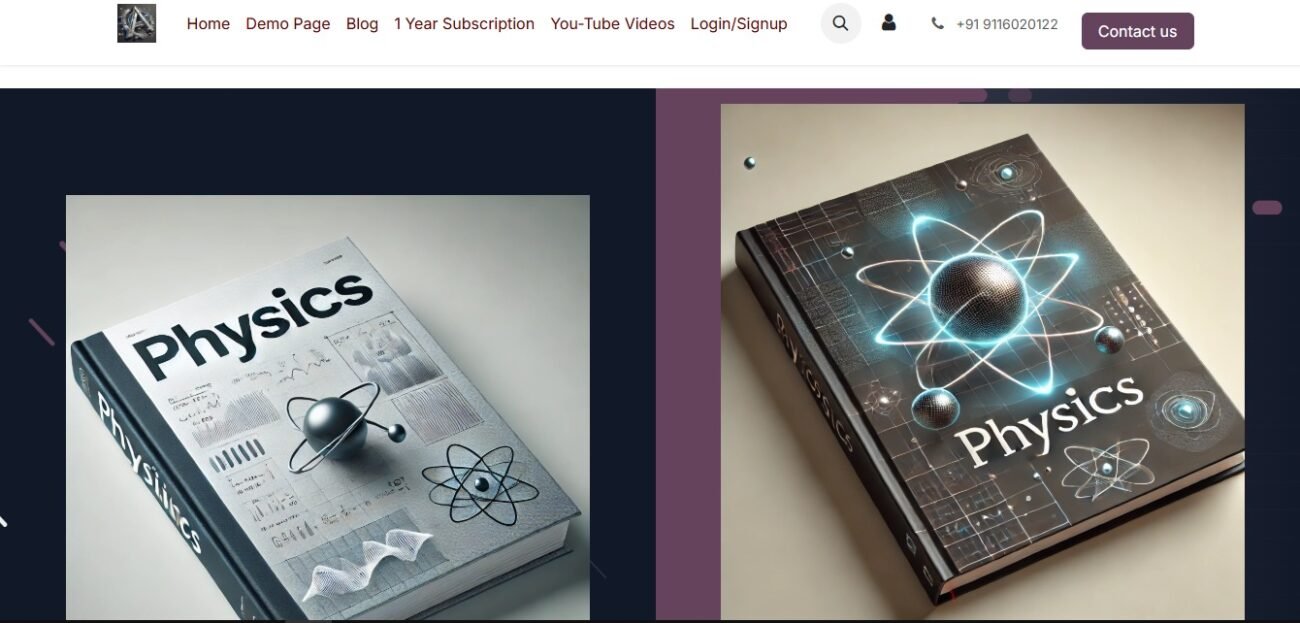The image size is (1300, 623).
Task: Open the Login/Signup link
Action: (x=739, y=24)
